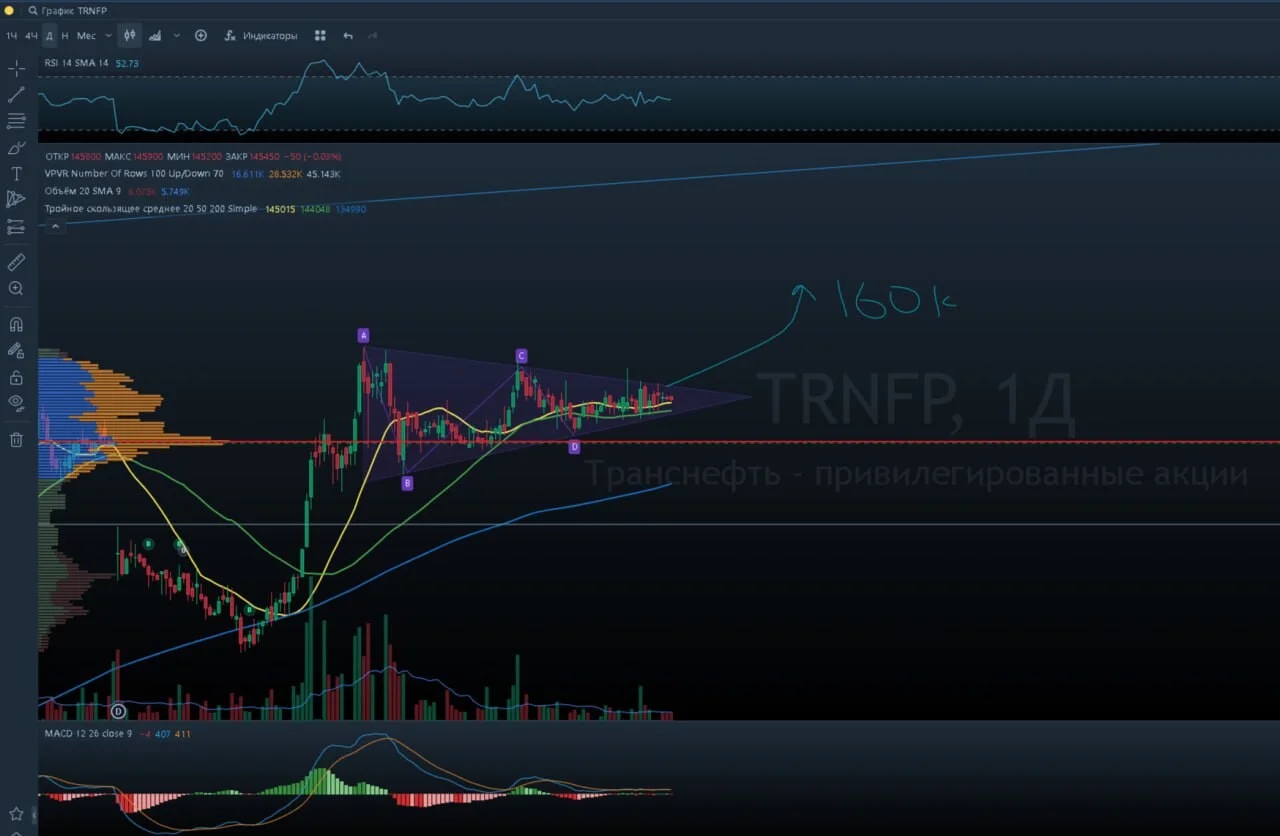Click the redo arrow icon
The image size is (1280, 836).
pyautogui.click(x=373, y=35)
